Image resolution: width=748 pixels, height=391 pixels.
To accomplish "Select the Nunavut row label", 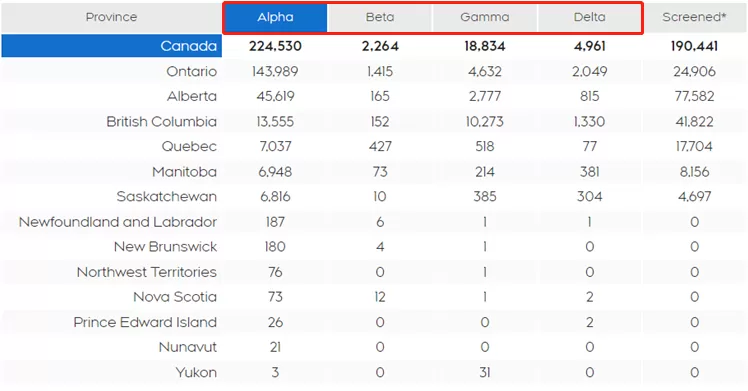I will click(x=187, y=347).
